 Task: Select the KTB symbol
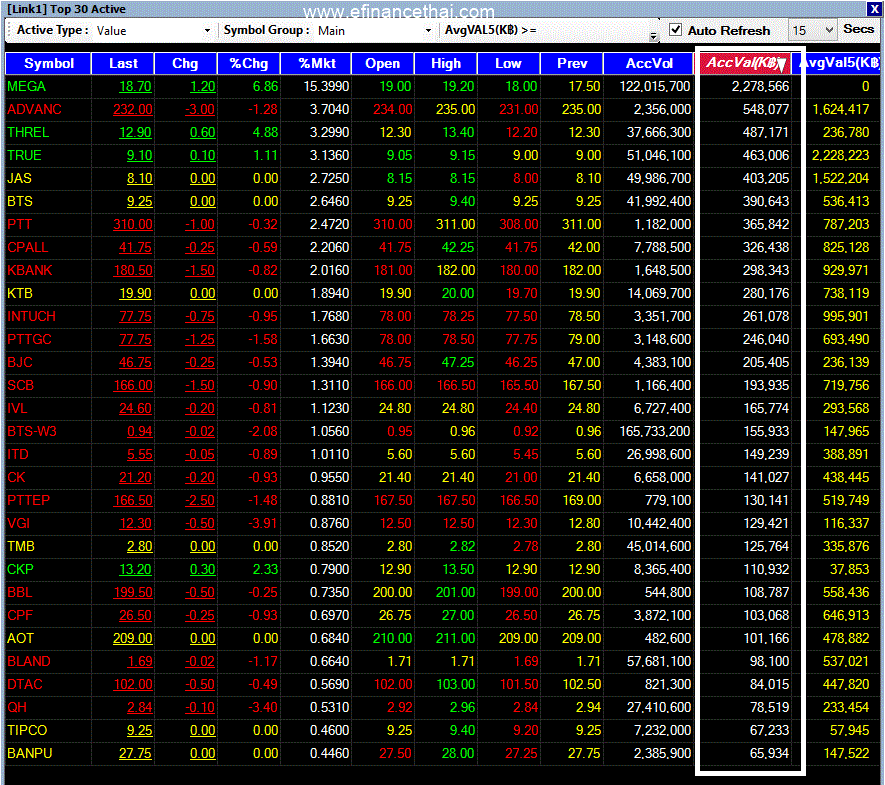pyautogui.click(x=20, y=293)
